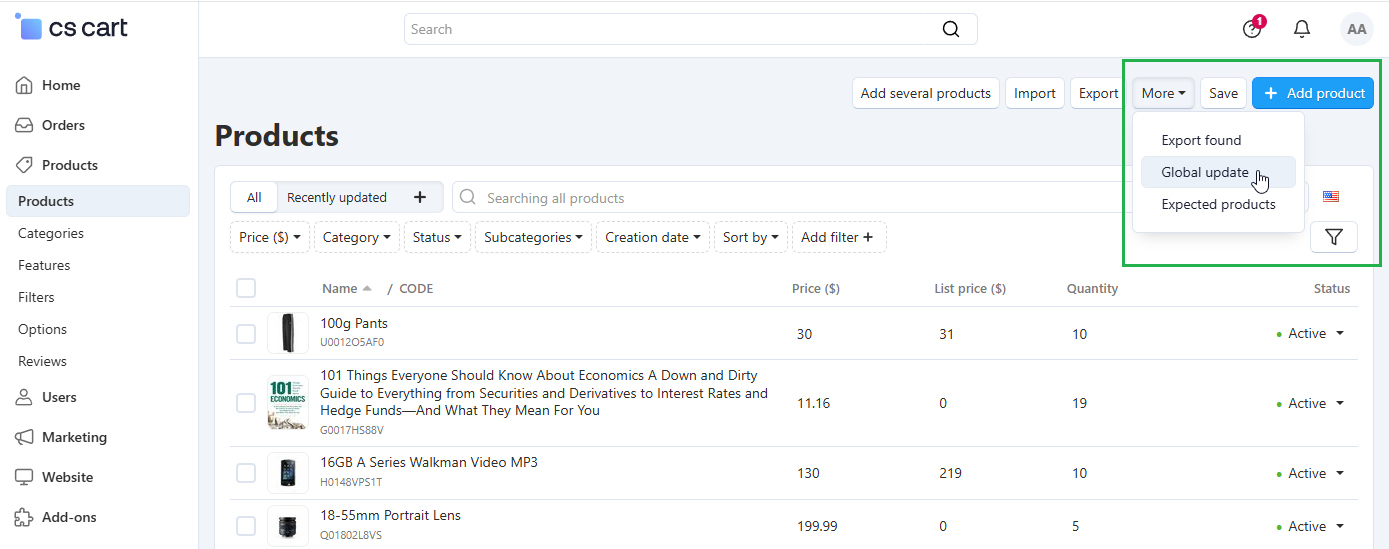
Task: Edit the 100g Pants price field 30
Action: (x=805, y=334)
